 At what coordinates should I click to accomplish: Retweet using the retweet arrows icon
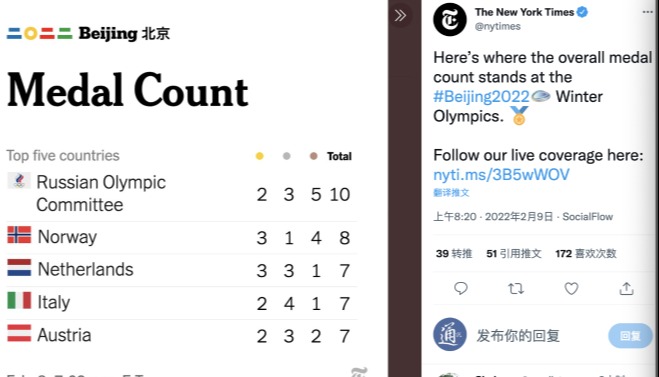(516, 288)
